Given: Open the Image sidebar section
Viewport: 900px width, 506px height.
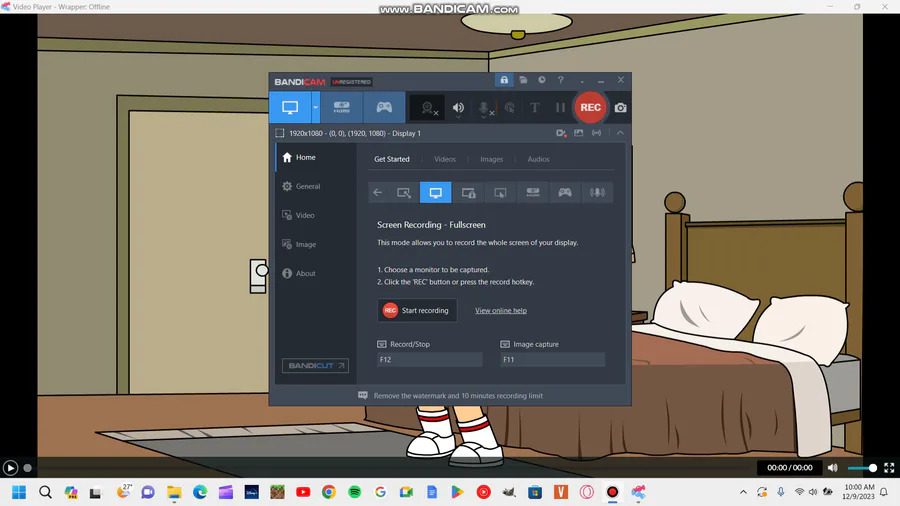Looking at the screenshot, I should point(316,244).
